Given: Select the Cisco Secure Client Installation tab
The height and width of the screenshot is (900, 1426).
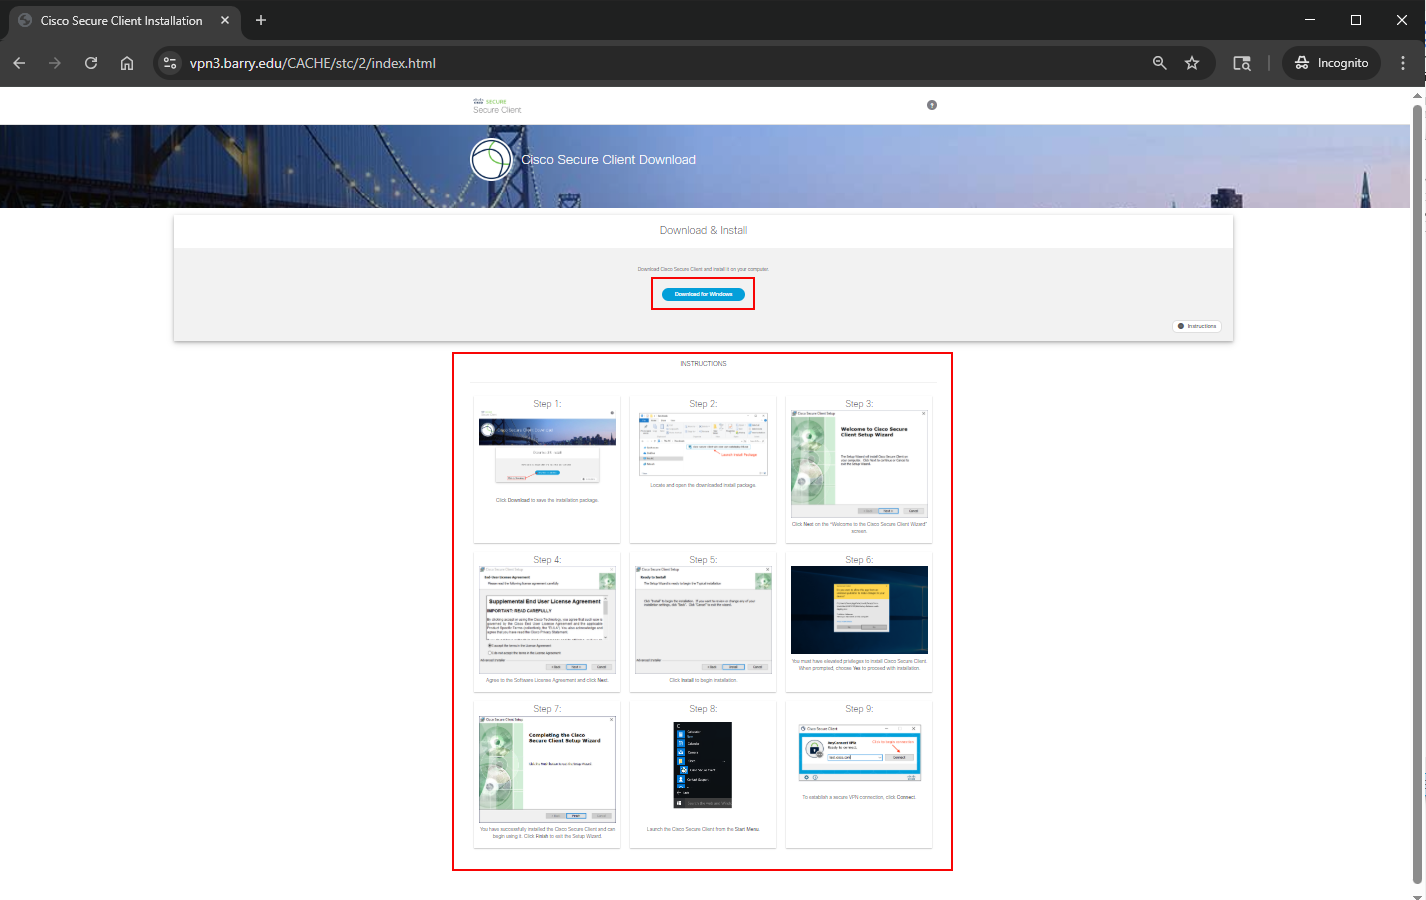Looking at the screenshot, I should click(x=122, y=20).
